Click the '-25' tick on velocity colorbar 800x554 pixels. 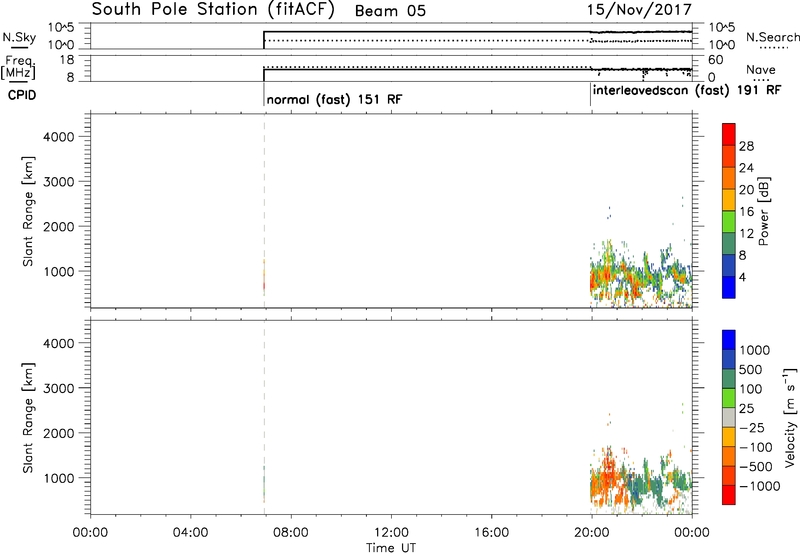752,428
